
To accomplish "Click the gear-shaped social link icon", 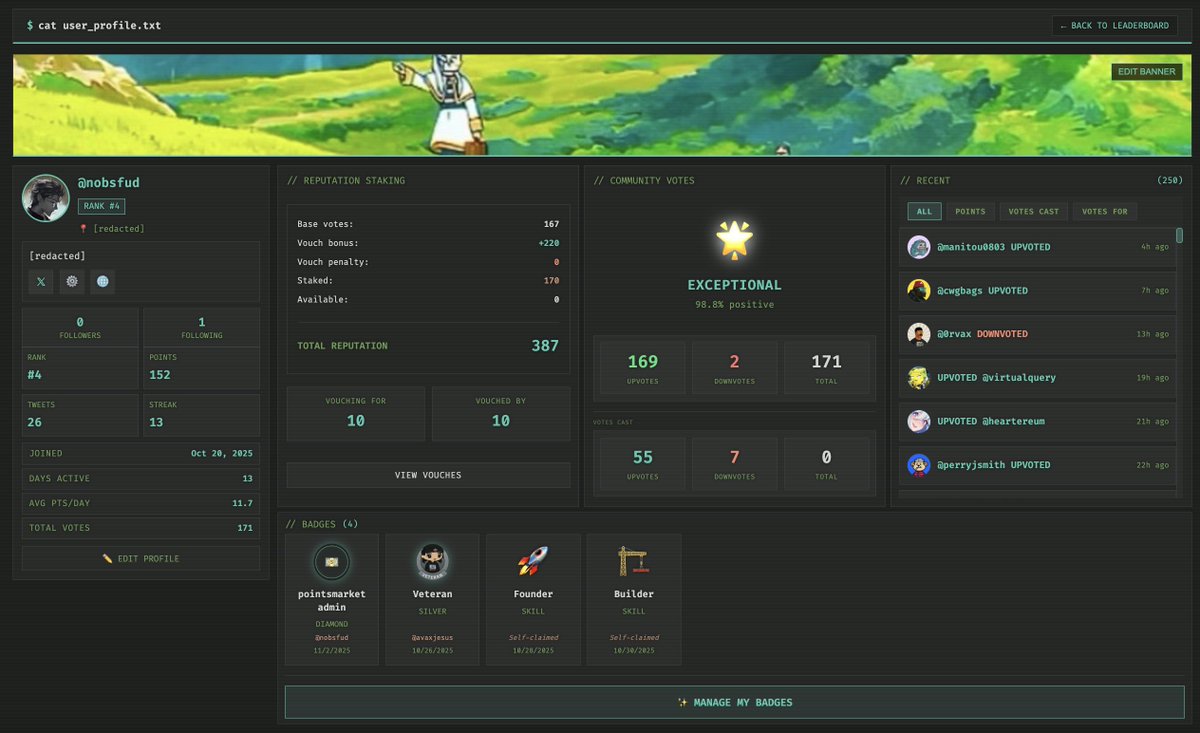I will point(72,282).
